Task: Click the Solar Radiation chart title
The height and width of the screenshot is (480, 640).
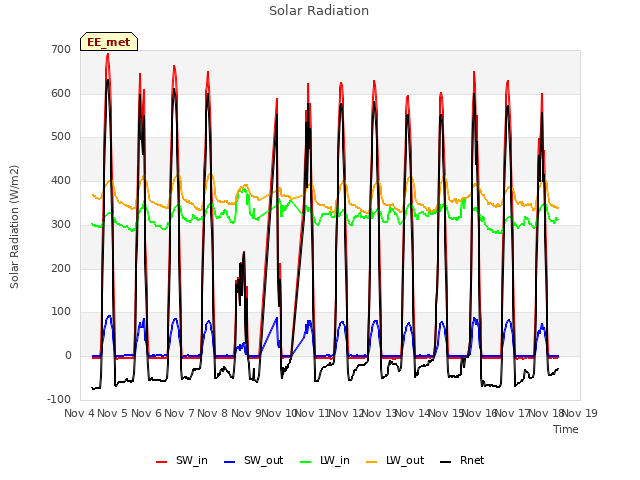Action: 319,11
